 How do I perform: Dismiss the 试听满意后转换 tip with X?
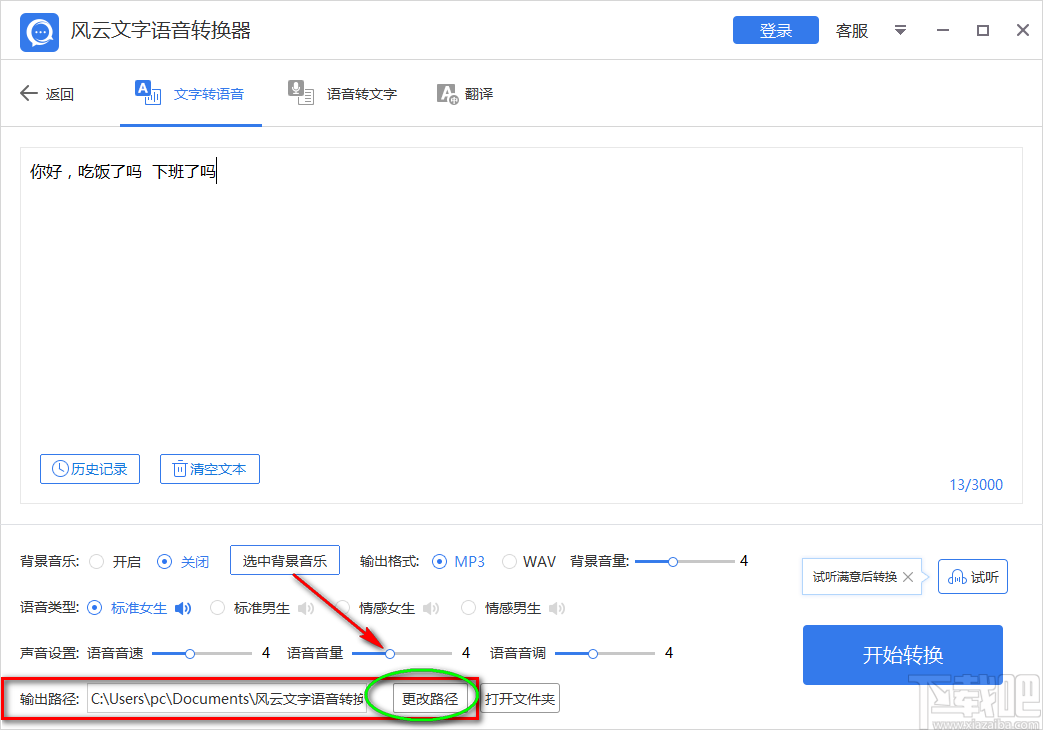[x=907, y=576]
